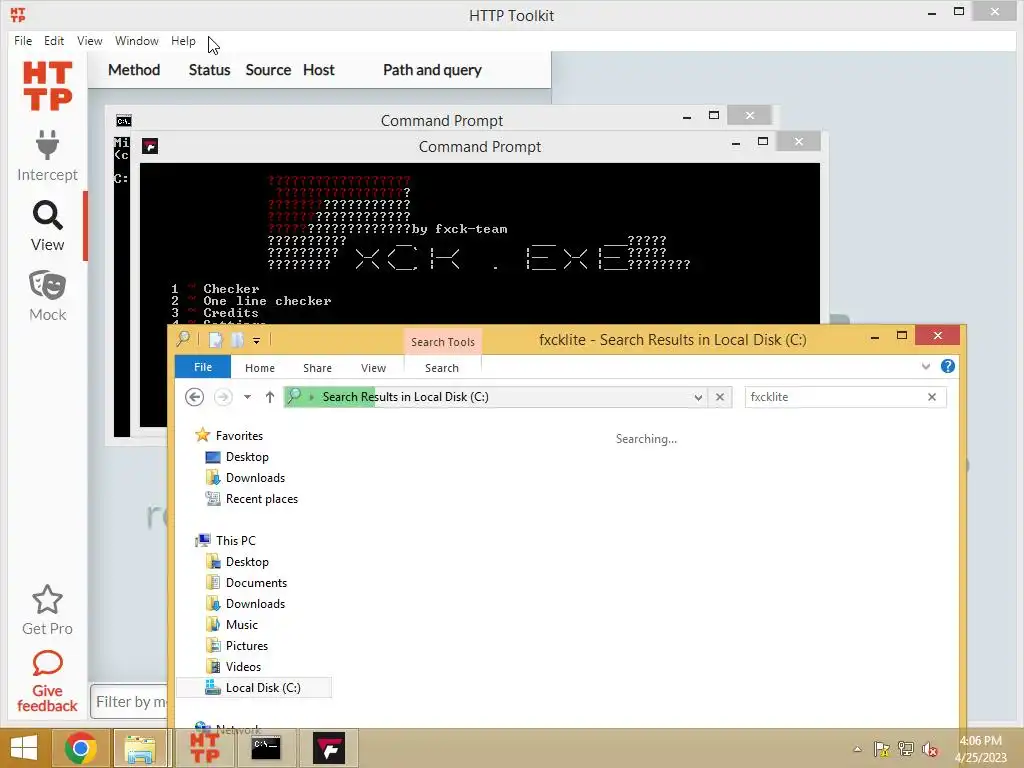The height and width of the screenshot is (768, 1024).
Task: Select Documents under This PC
Action: (256, 583)
